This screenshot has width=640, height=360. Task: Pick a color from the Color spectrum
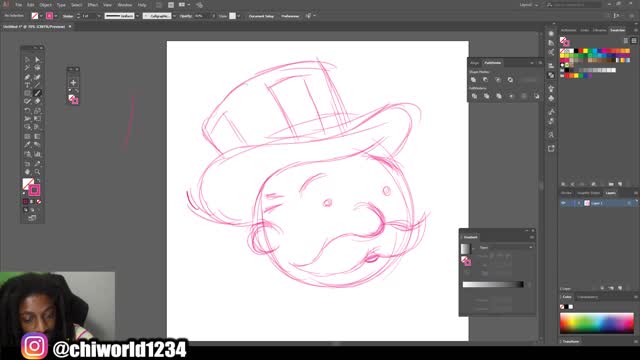(x=597, y=323)
